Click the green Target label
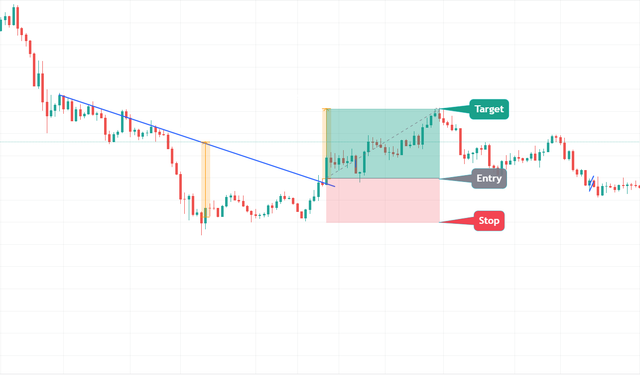 tap(489, 109)
